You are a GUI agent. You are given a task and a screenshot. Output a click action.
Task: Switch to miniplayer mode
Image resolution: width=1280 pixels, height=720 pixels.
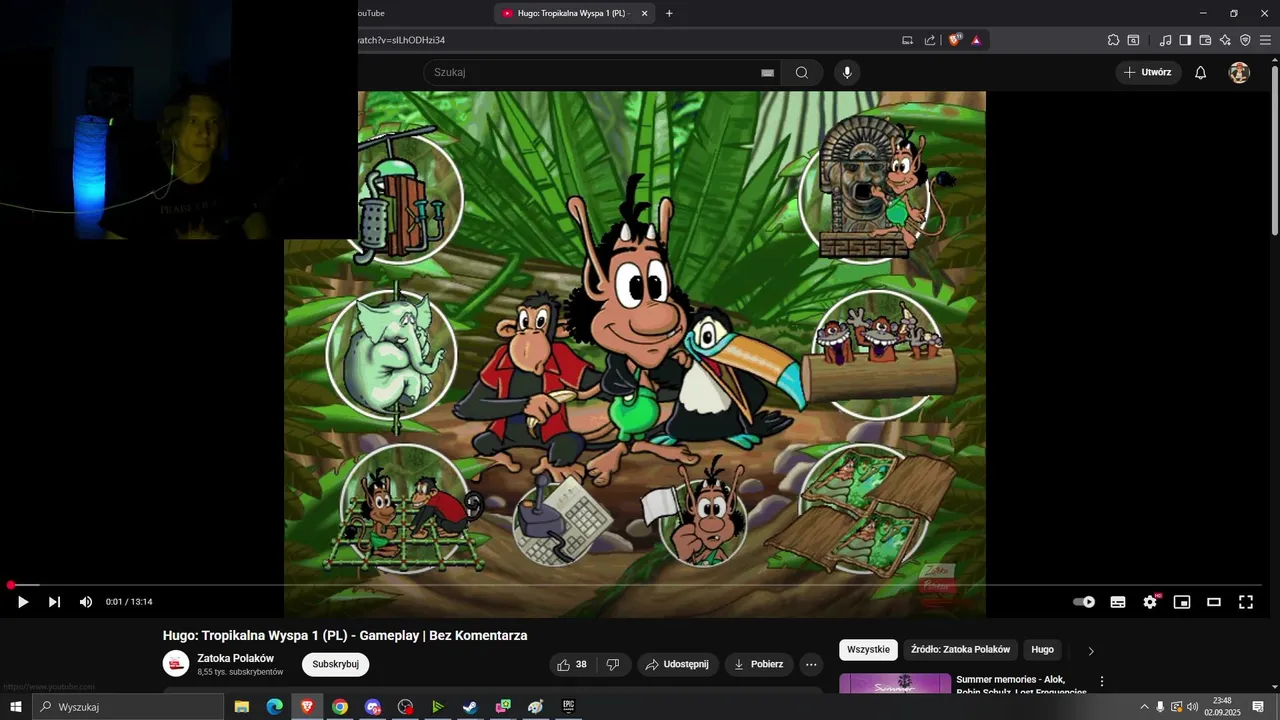coord(1182,602)
